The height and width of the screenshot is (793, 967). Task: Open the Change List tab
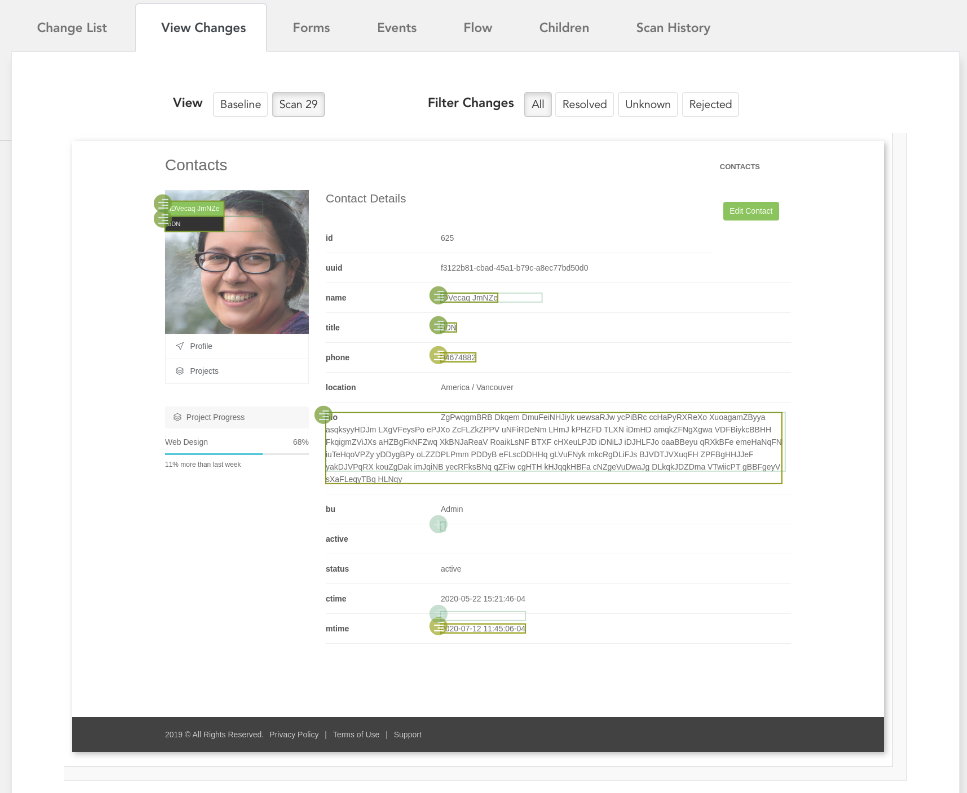pyautogui.click(x=72, y=28)
